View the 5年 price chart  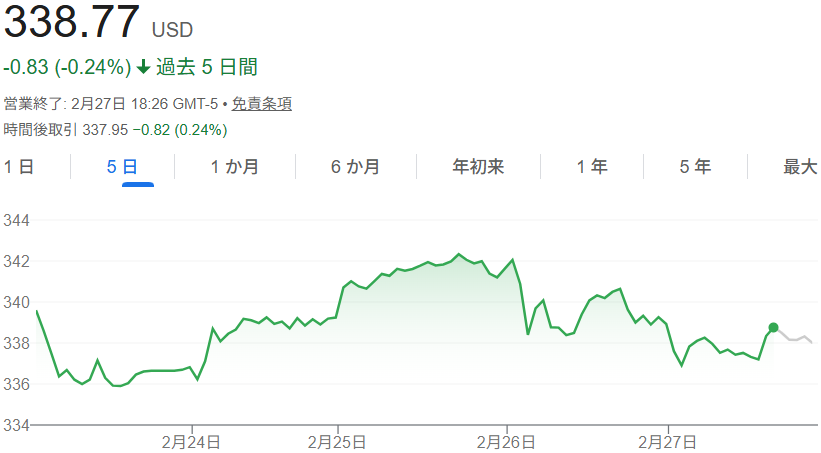[x=695, y=167]
